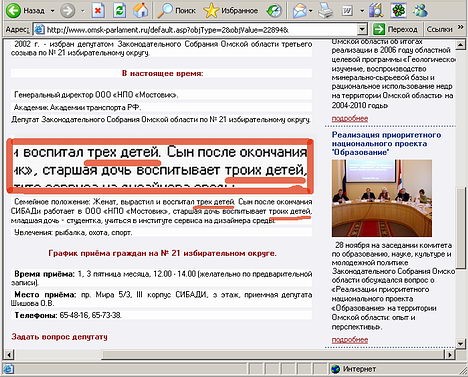Open the Ссылки links toolbar
Image resolution: width=468 pixels, height=377 pixels.
click(440, 30)
